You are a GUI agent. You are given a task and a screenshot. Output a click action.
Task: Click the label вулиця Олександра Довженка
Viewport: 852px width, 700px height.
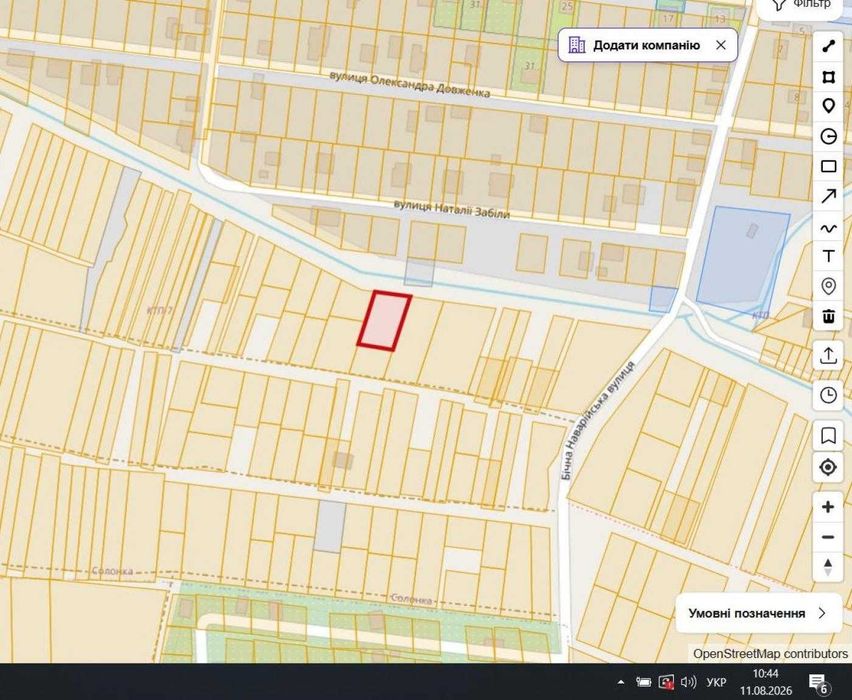(x=410, y=84)
